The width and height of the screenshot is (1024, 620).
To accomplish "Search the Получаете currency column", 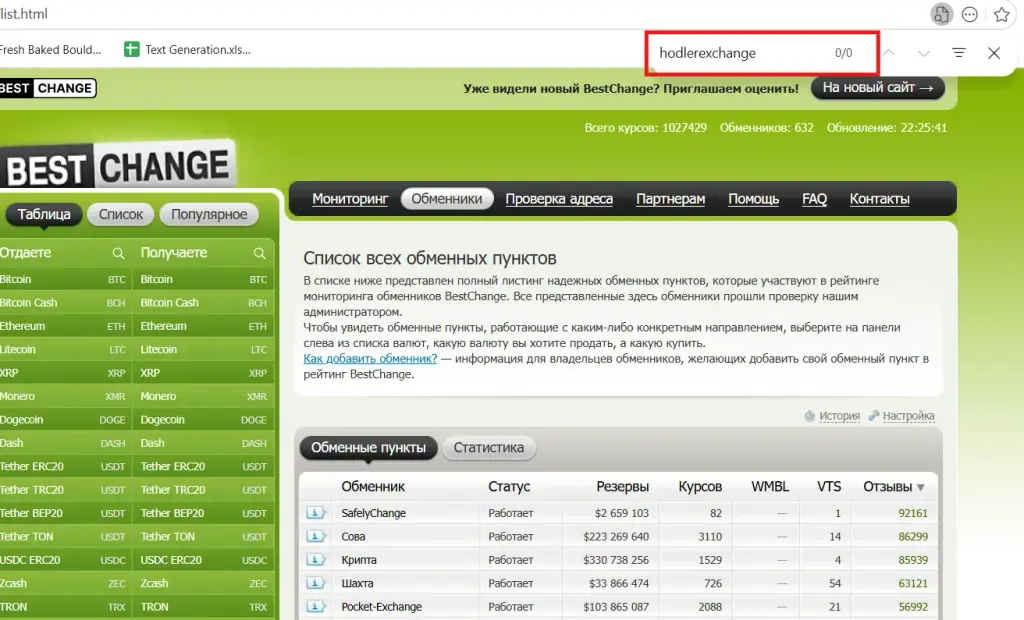I will pos(259,253).
